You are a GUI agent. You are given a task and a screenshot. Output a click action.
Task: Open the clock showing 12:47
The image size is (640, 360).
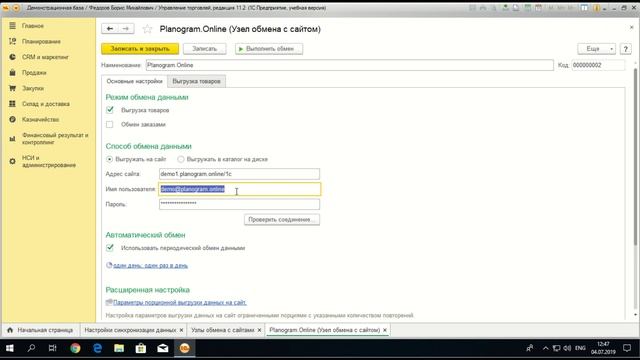(603, 348)
